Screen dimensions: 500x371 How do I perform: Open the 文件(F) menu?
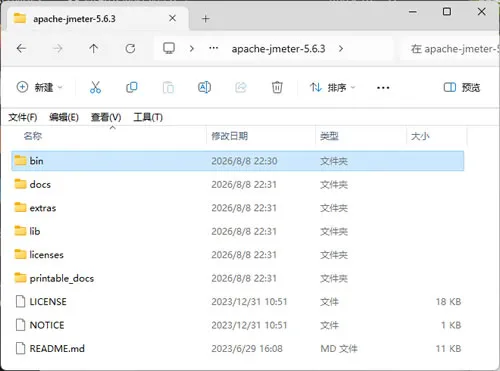tap(23, 117)
